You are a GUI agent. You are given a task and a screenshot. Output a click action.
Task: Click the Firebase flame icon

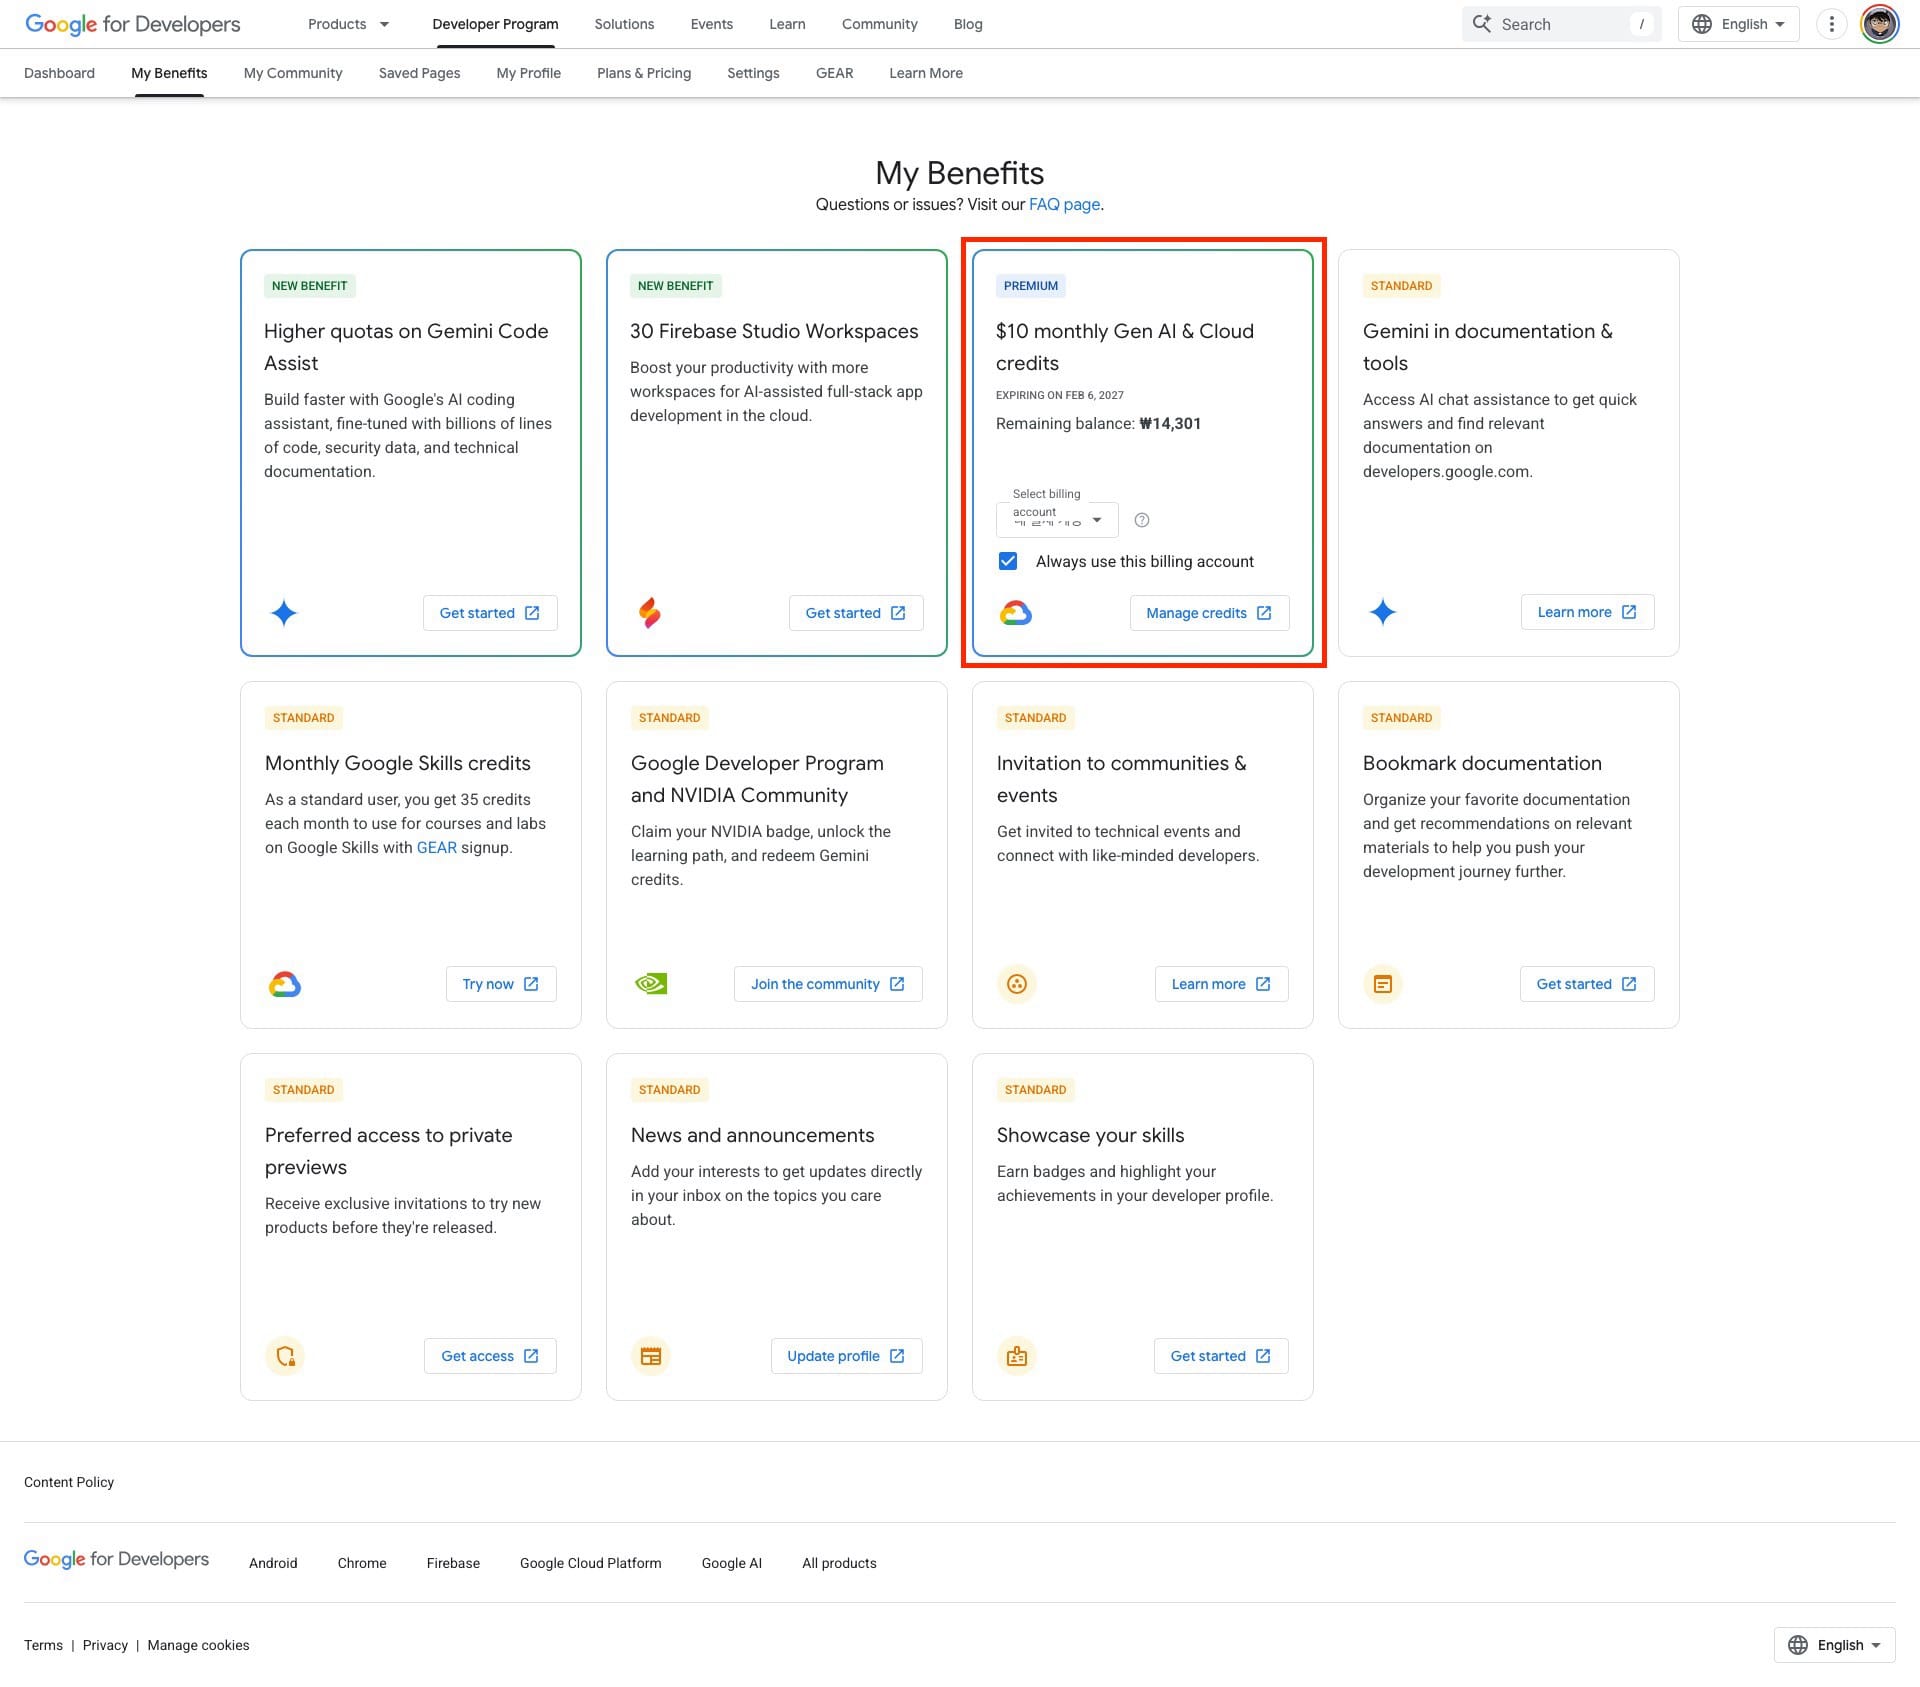pos(650,612)
